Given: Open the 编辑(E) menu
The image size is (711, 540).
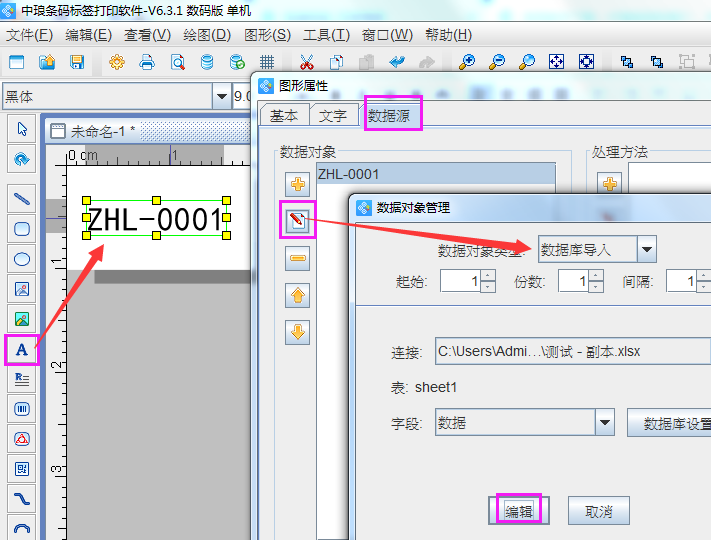Looking at the screenshot, I should [x=88, y=35].
